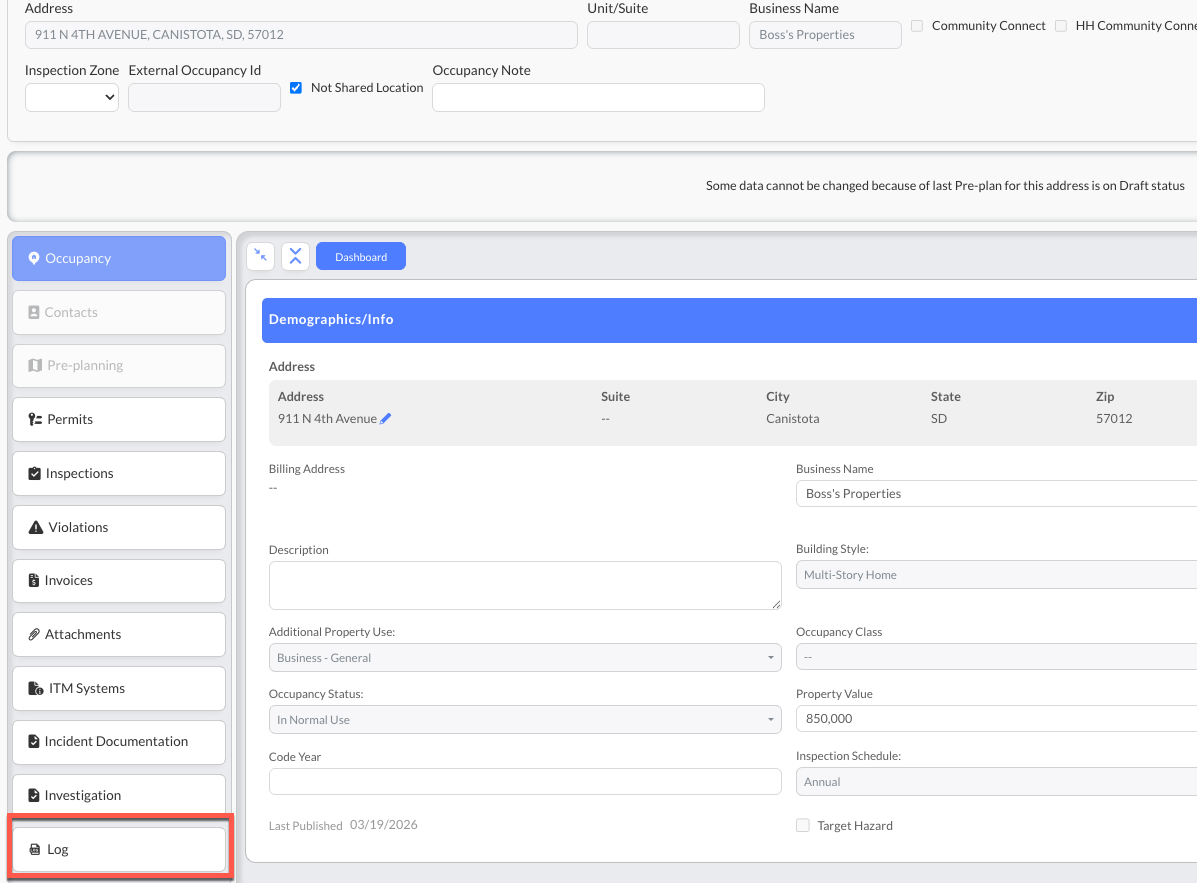Image resolution: width=1197 pixels, height=883 pixels.
Task: Switch to the Inspections section
Action: click(x=119, y=473)
